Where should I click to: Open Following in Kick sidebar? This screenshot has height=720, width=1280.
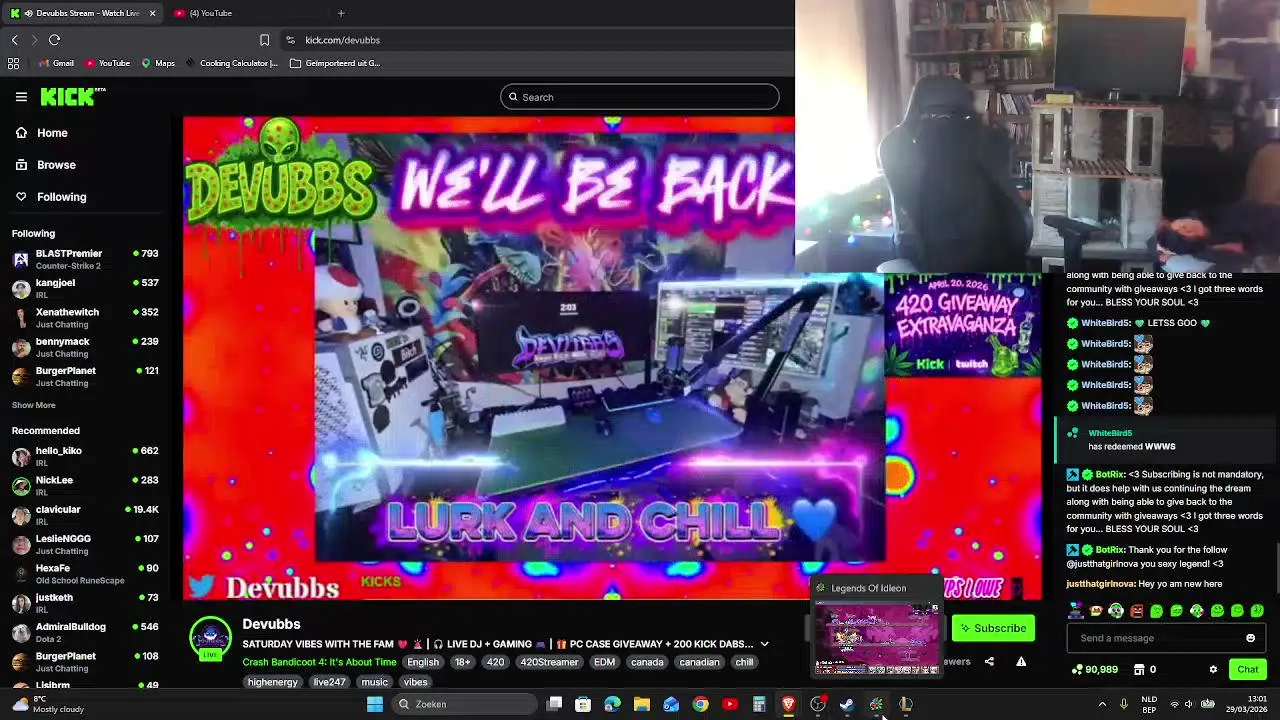pyautogui.click(x=50, y=197)
